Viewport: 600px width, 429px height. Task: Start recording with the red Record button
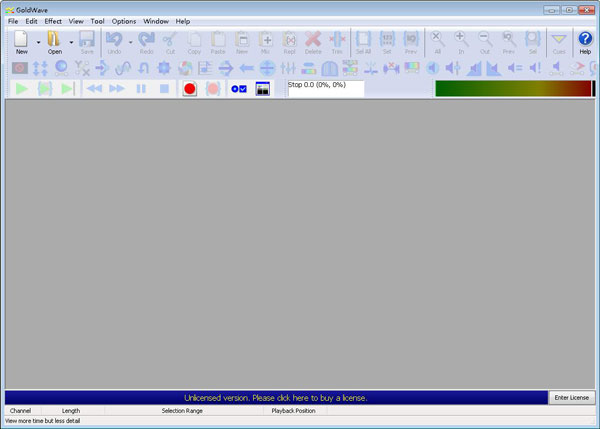click(189, 88)
